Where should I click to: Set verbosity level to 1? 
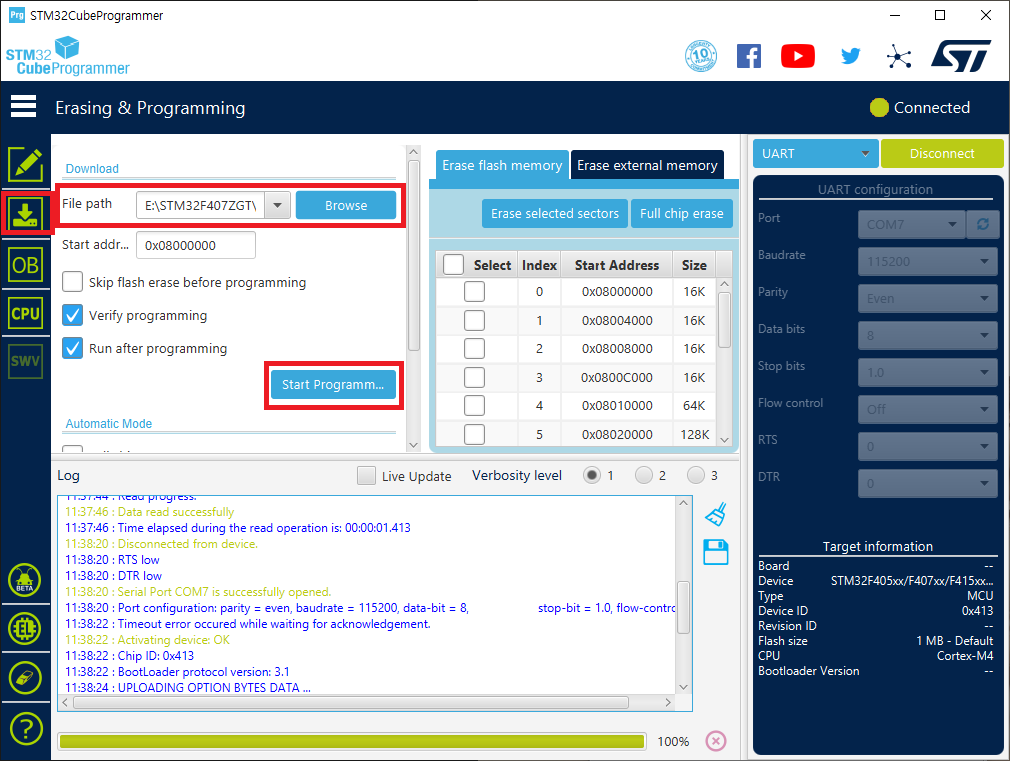click(x=591, y=476)
